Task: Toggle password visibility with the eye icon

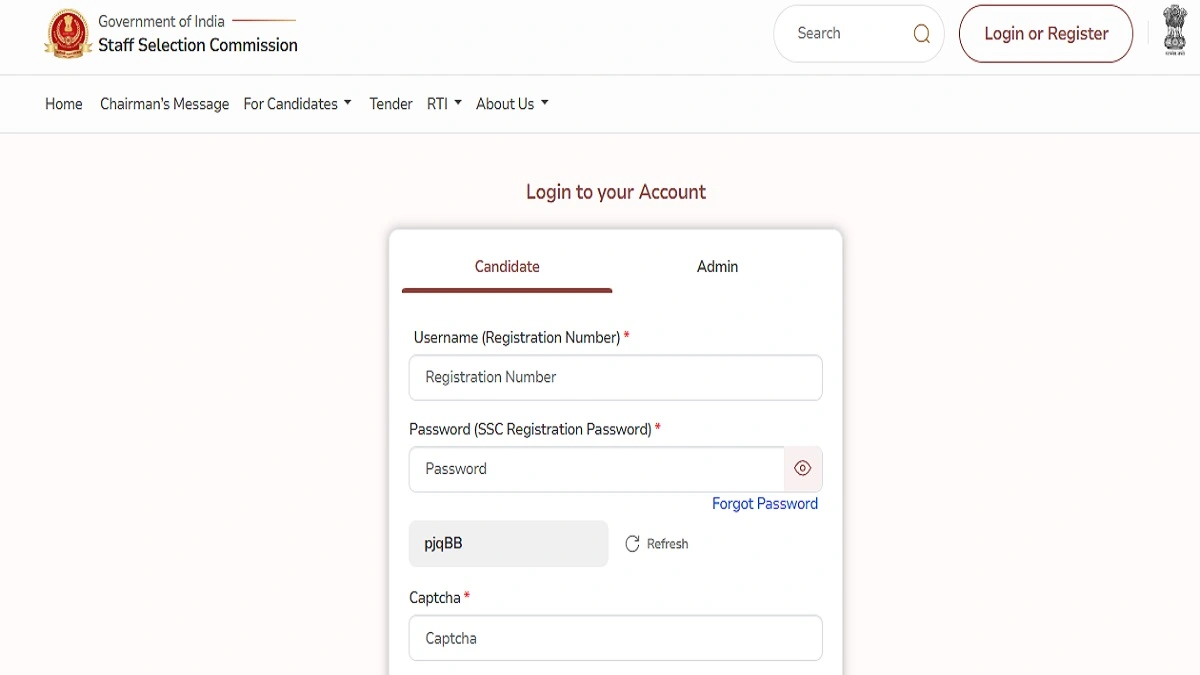Action: (x=802, y=468)
